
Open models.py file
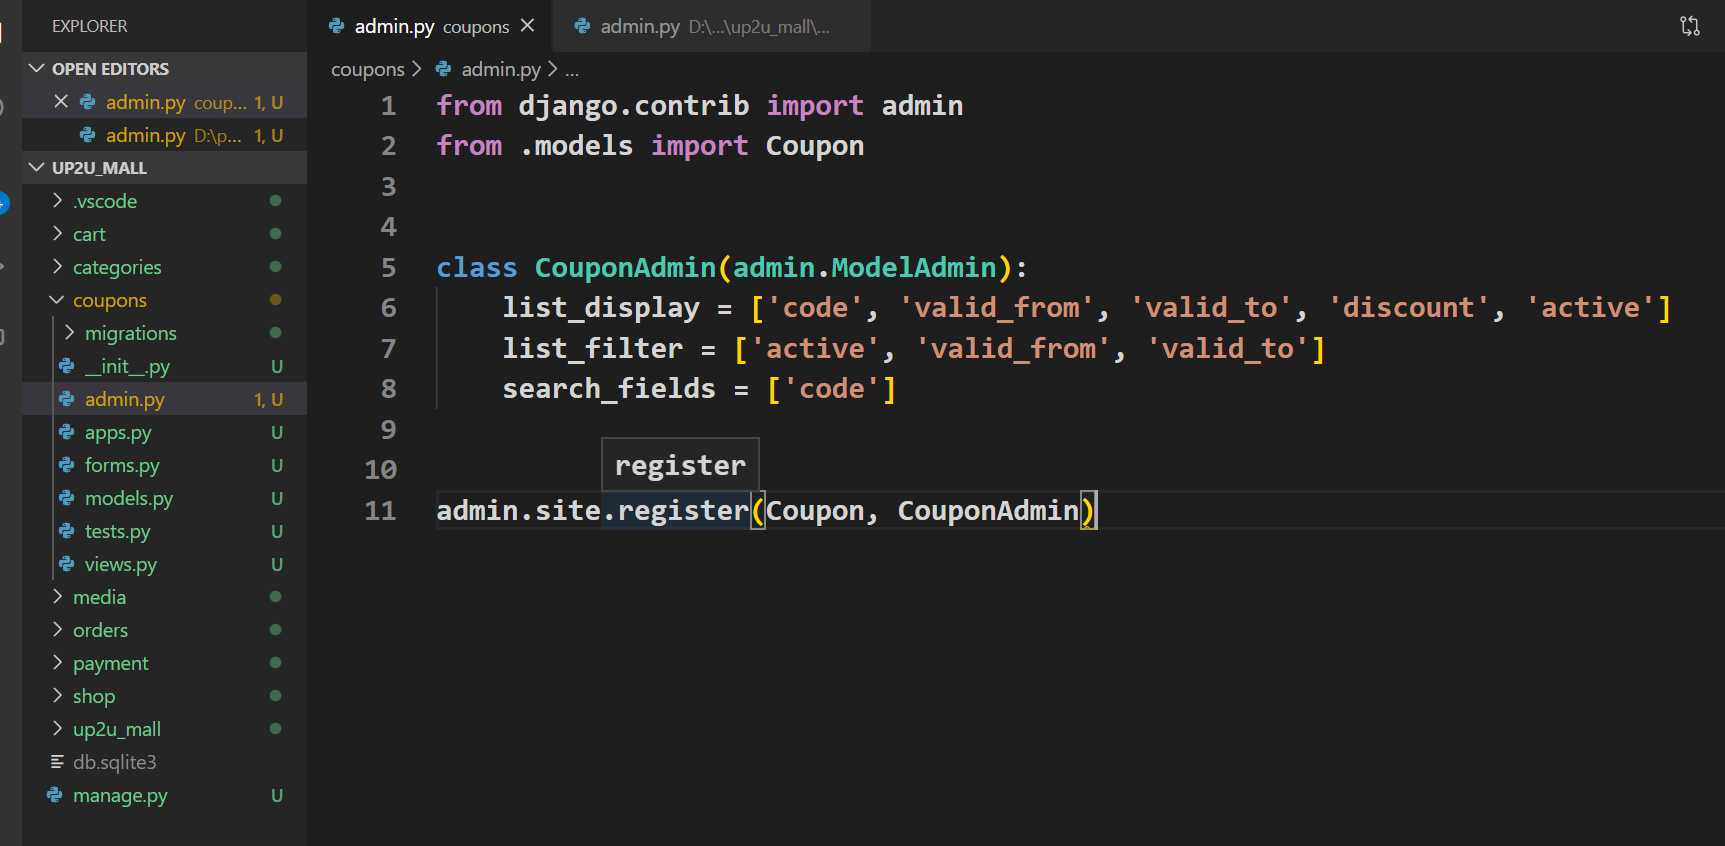pos(165,498)
